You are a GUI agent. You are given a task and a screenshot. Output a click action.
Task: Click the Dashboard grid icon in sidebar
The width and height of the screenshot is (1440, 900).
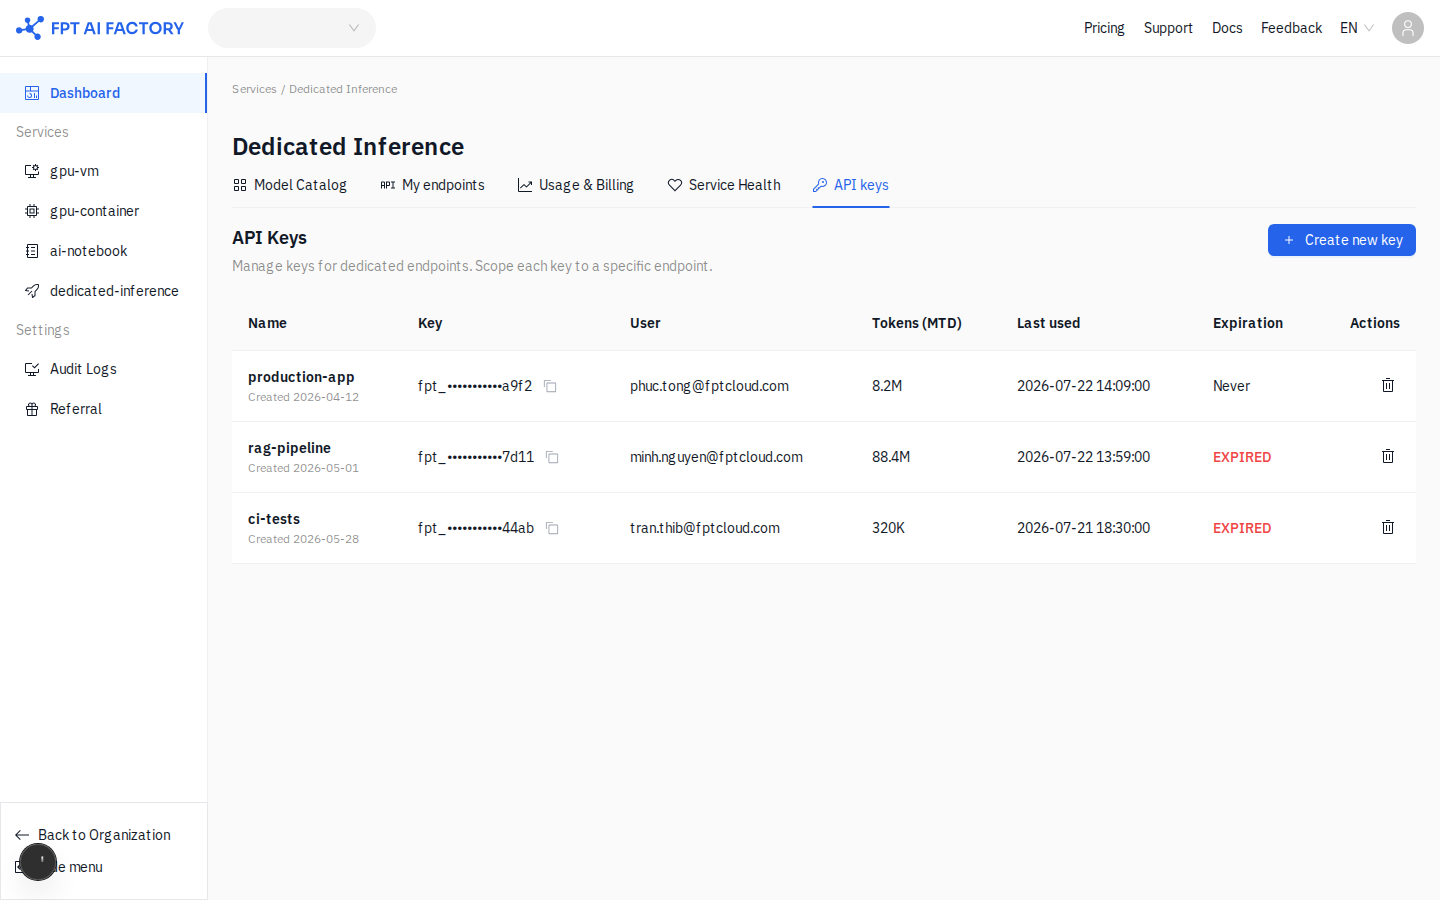[32, 93]
